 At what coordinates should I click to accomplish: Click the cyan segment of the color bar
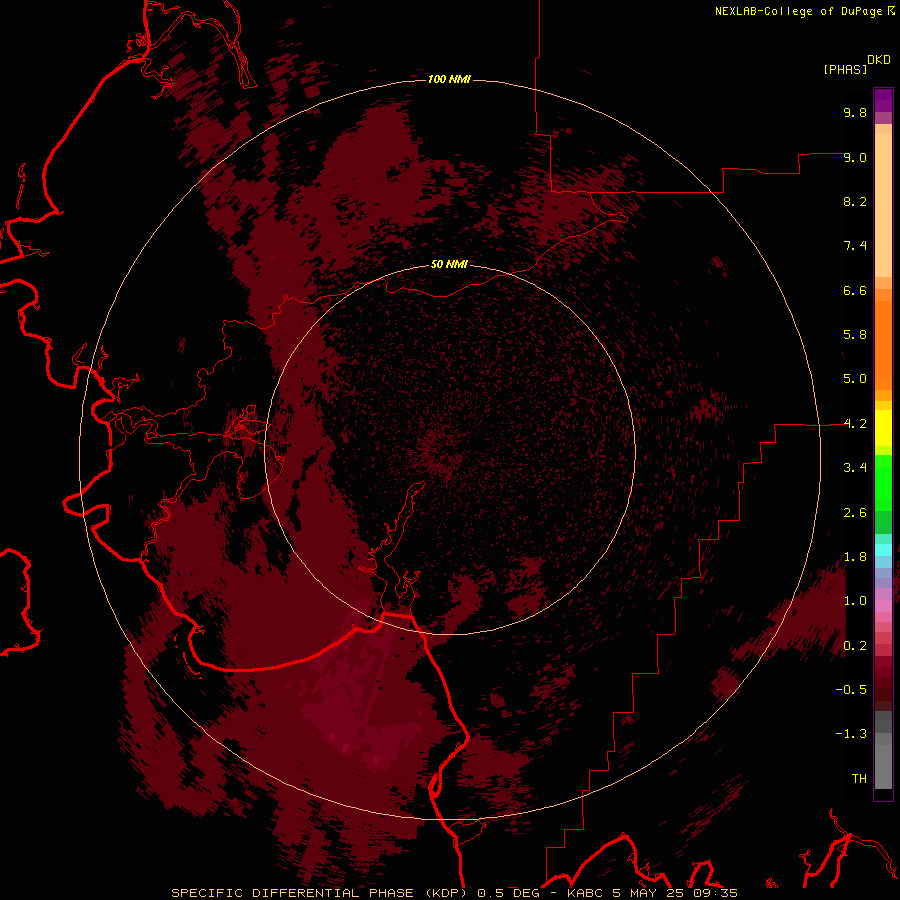[x=883, y=550]
